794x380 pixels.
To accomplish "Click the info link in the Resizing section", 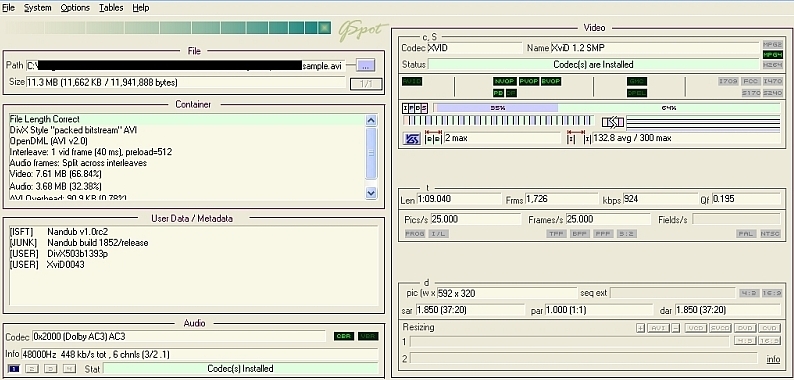I will (773, 359).
